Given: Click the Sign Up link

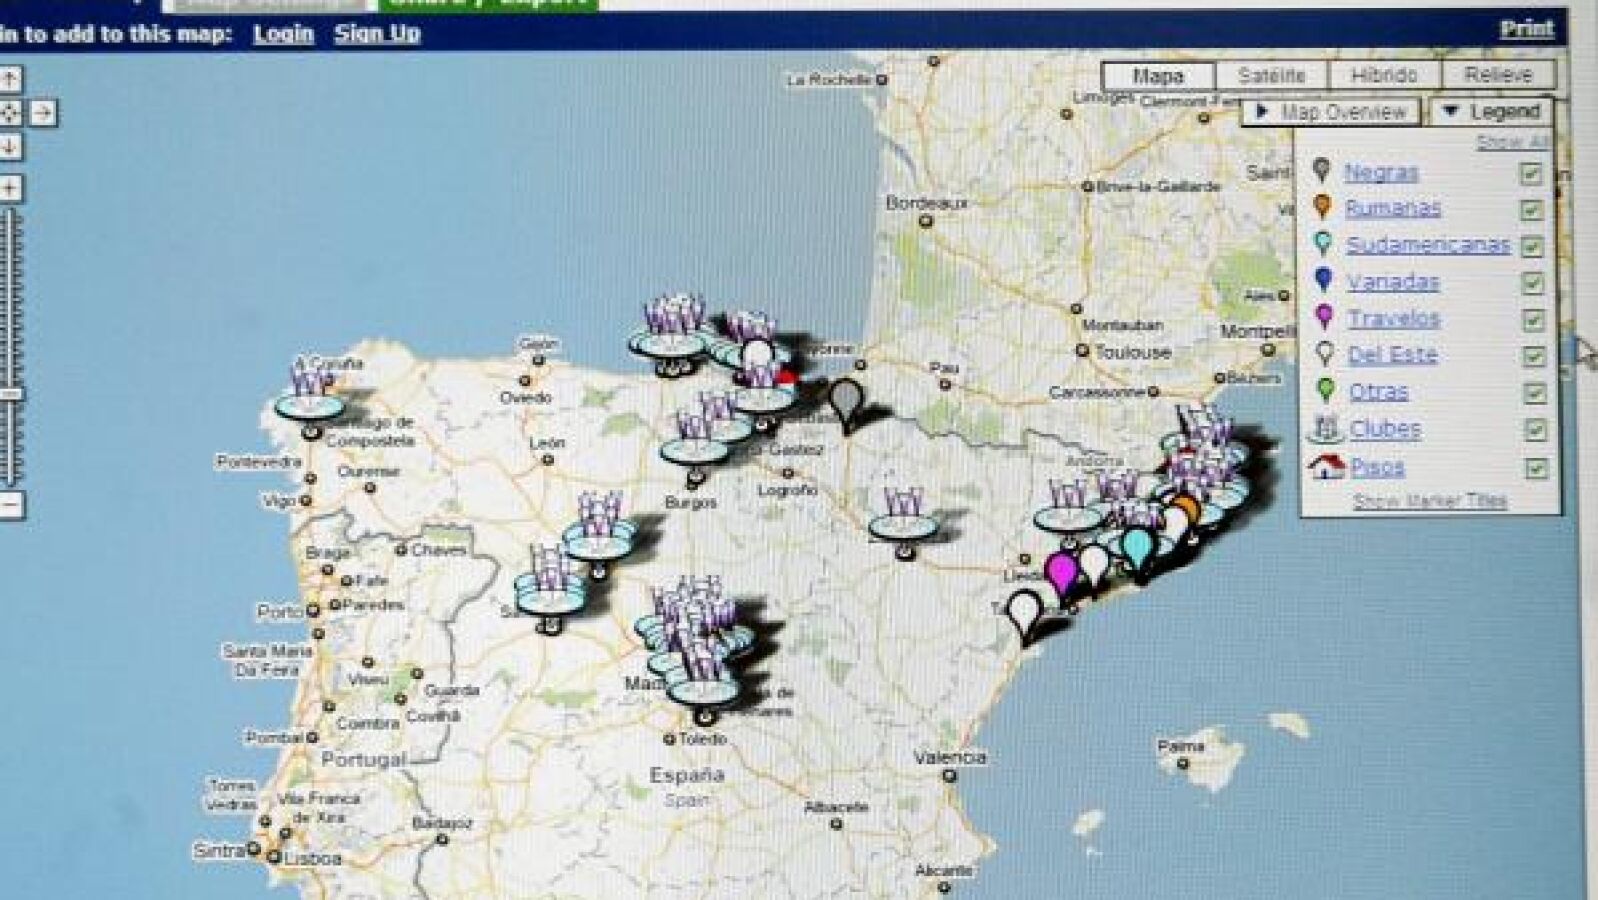Looking at the screenshot, I should [377, 34].
